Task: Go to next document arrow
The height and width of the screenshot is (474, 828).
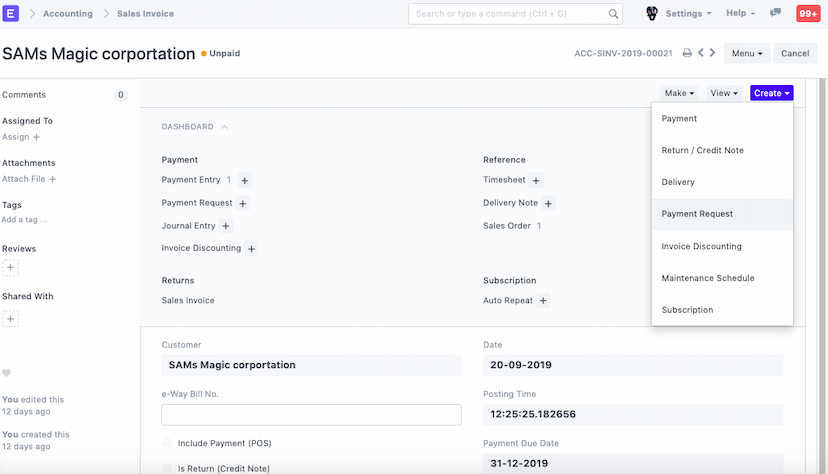Action: pos(712,53)
